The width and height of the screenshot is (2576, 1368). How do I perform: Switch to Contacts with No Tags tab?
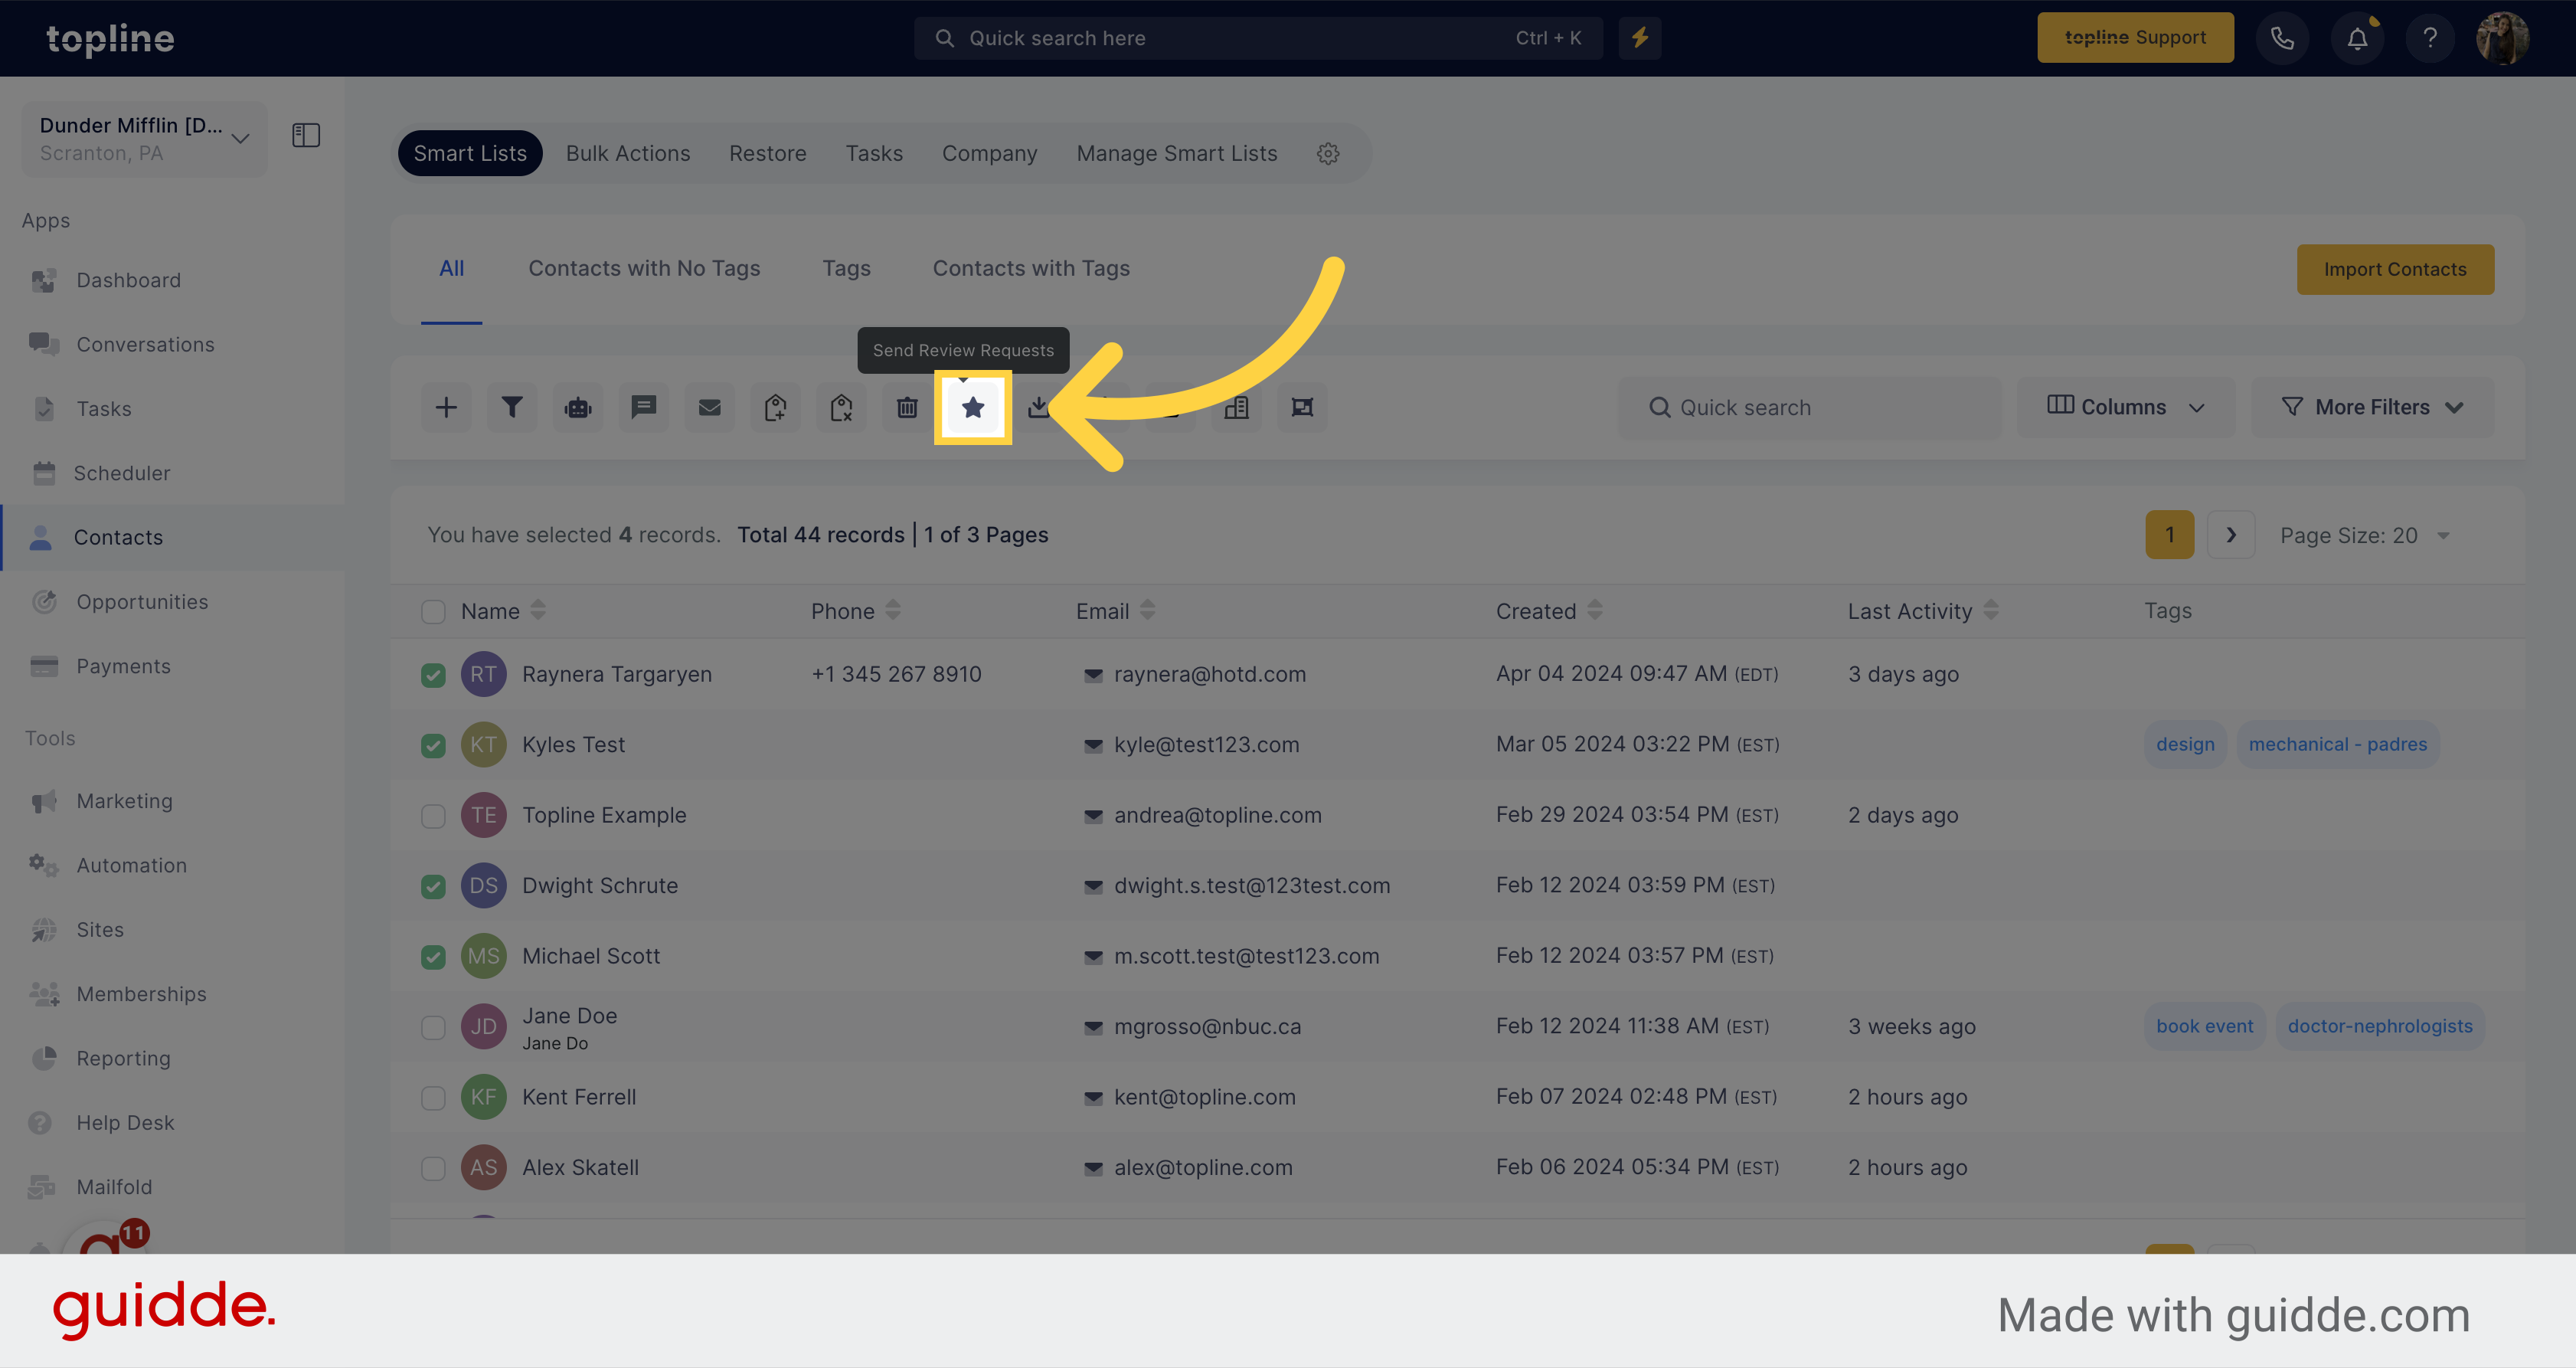[x=644, y=267]
